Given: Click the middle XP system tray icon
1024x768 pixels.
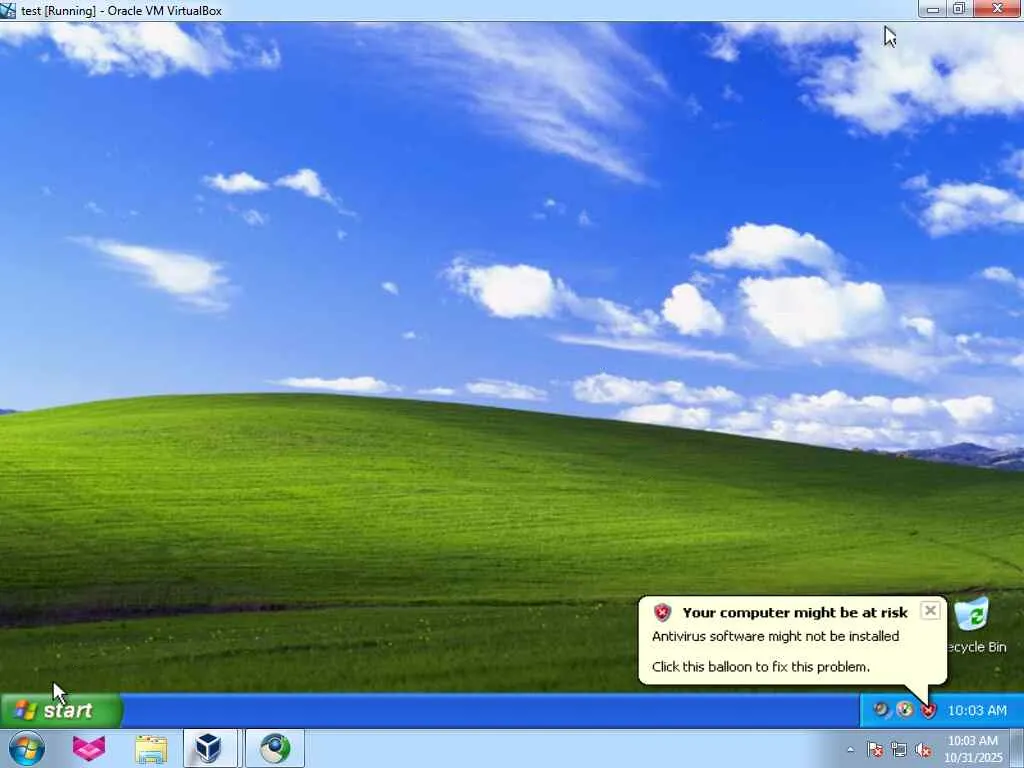Looking at the screenshot, I should pyautogui.click(x=904, y=709).
